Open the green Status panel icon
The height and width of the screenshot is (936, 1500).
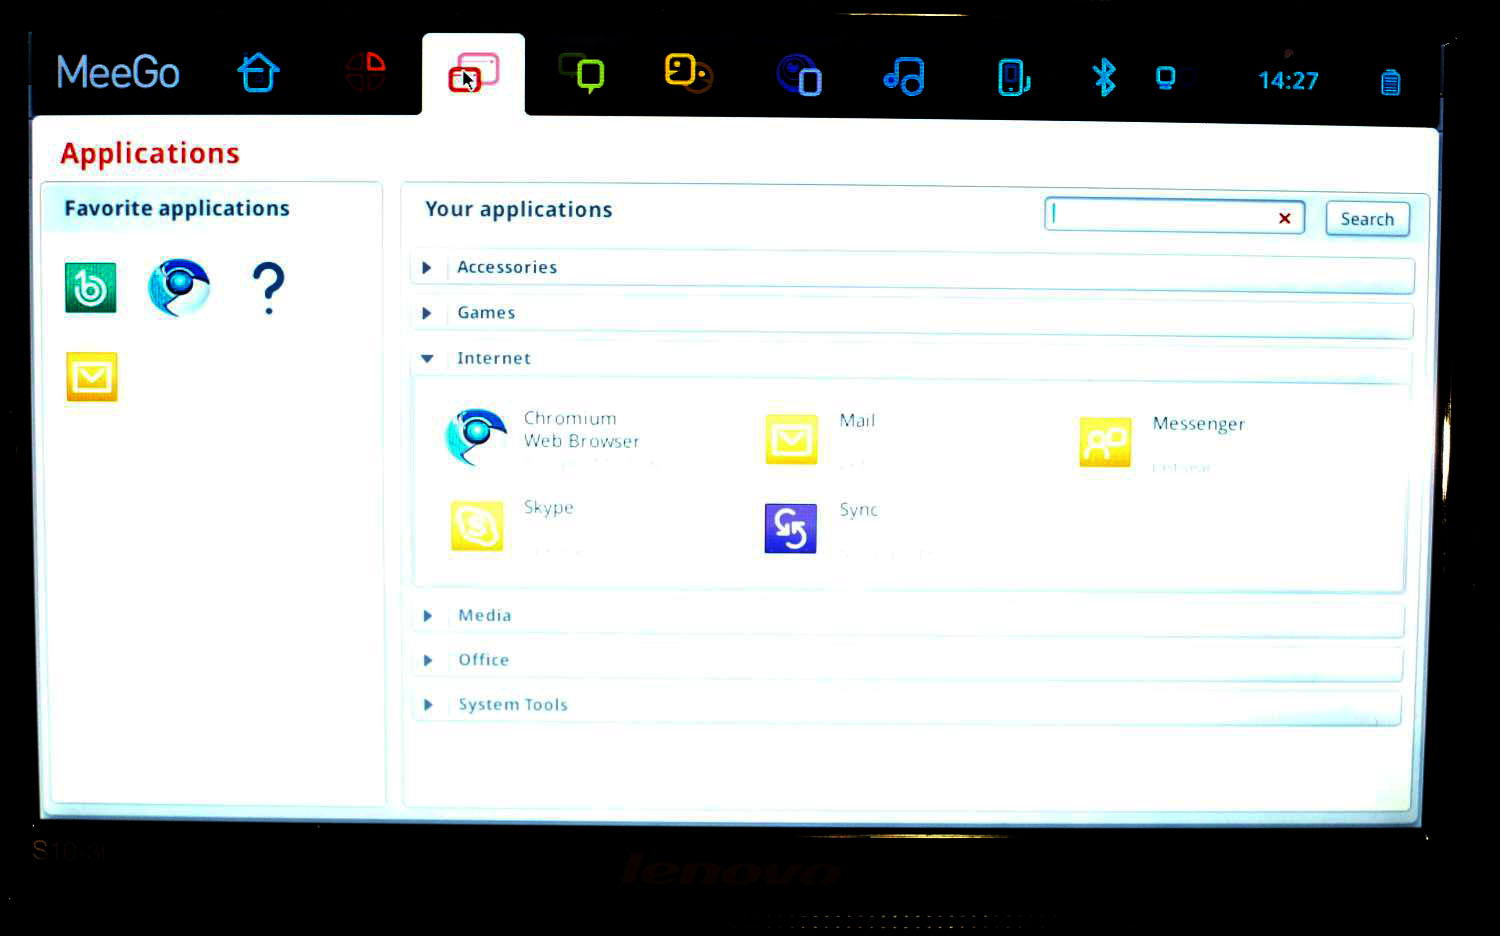(x=582, y=73)
